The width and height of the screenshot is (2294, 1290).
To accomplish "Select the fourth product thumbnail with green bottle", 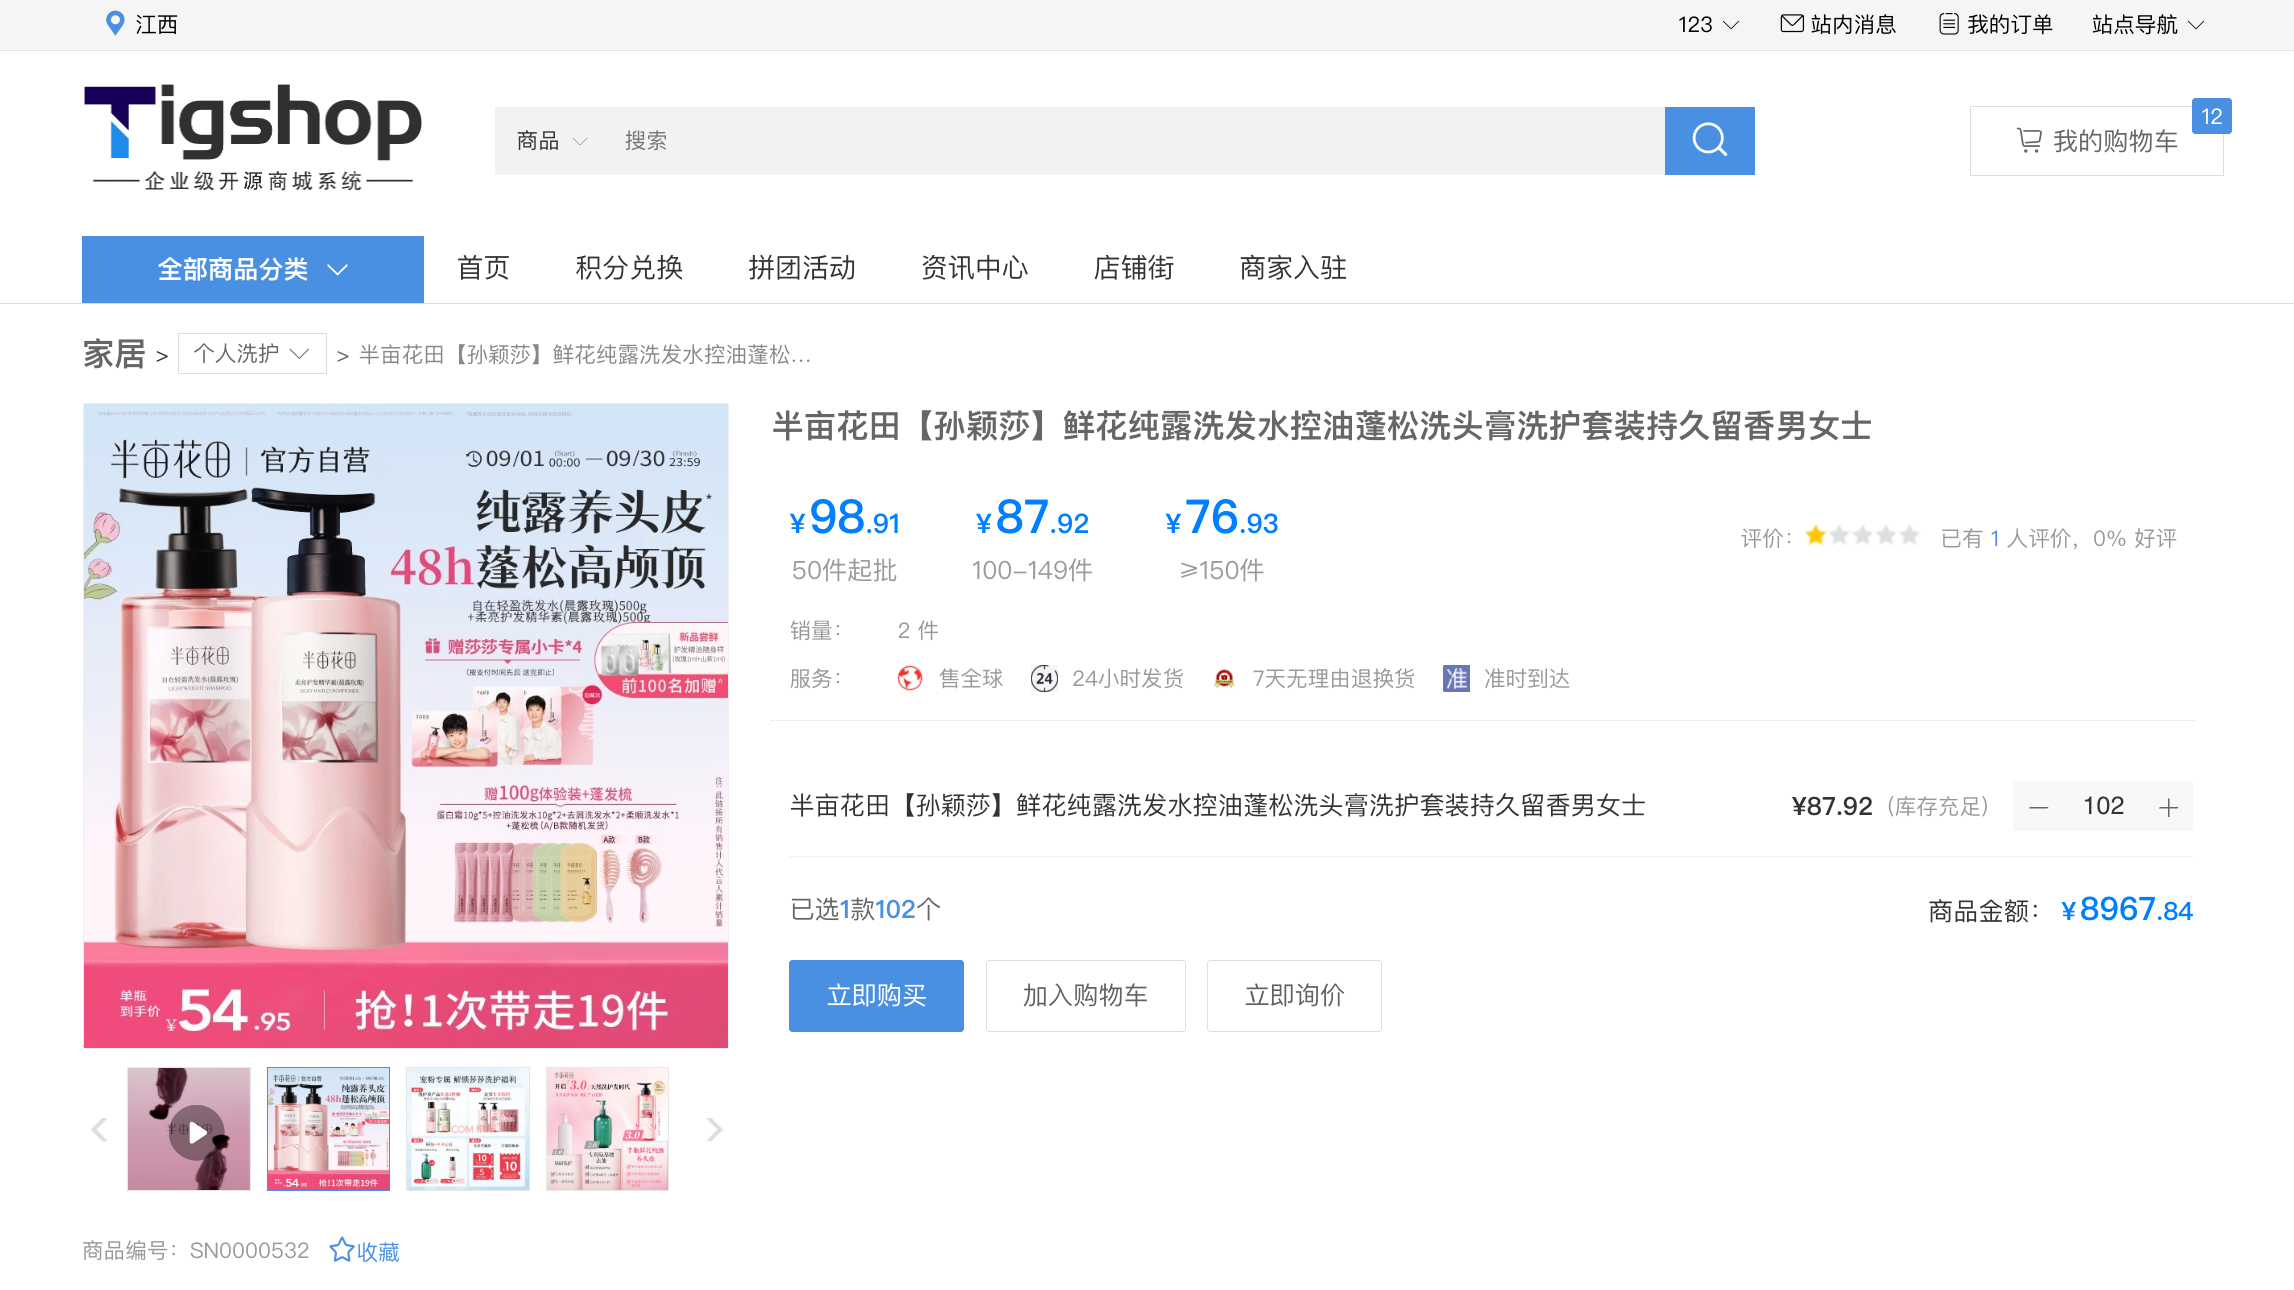I will (607, 1129).
